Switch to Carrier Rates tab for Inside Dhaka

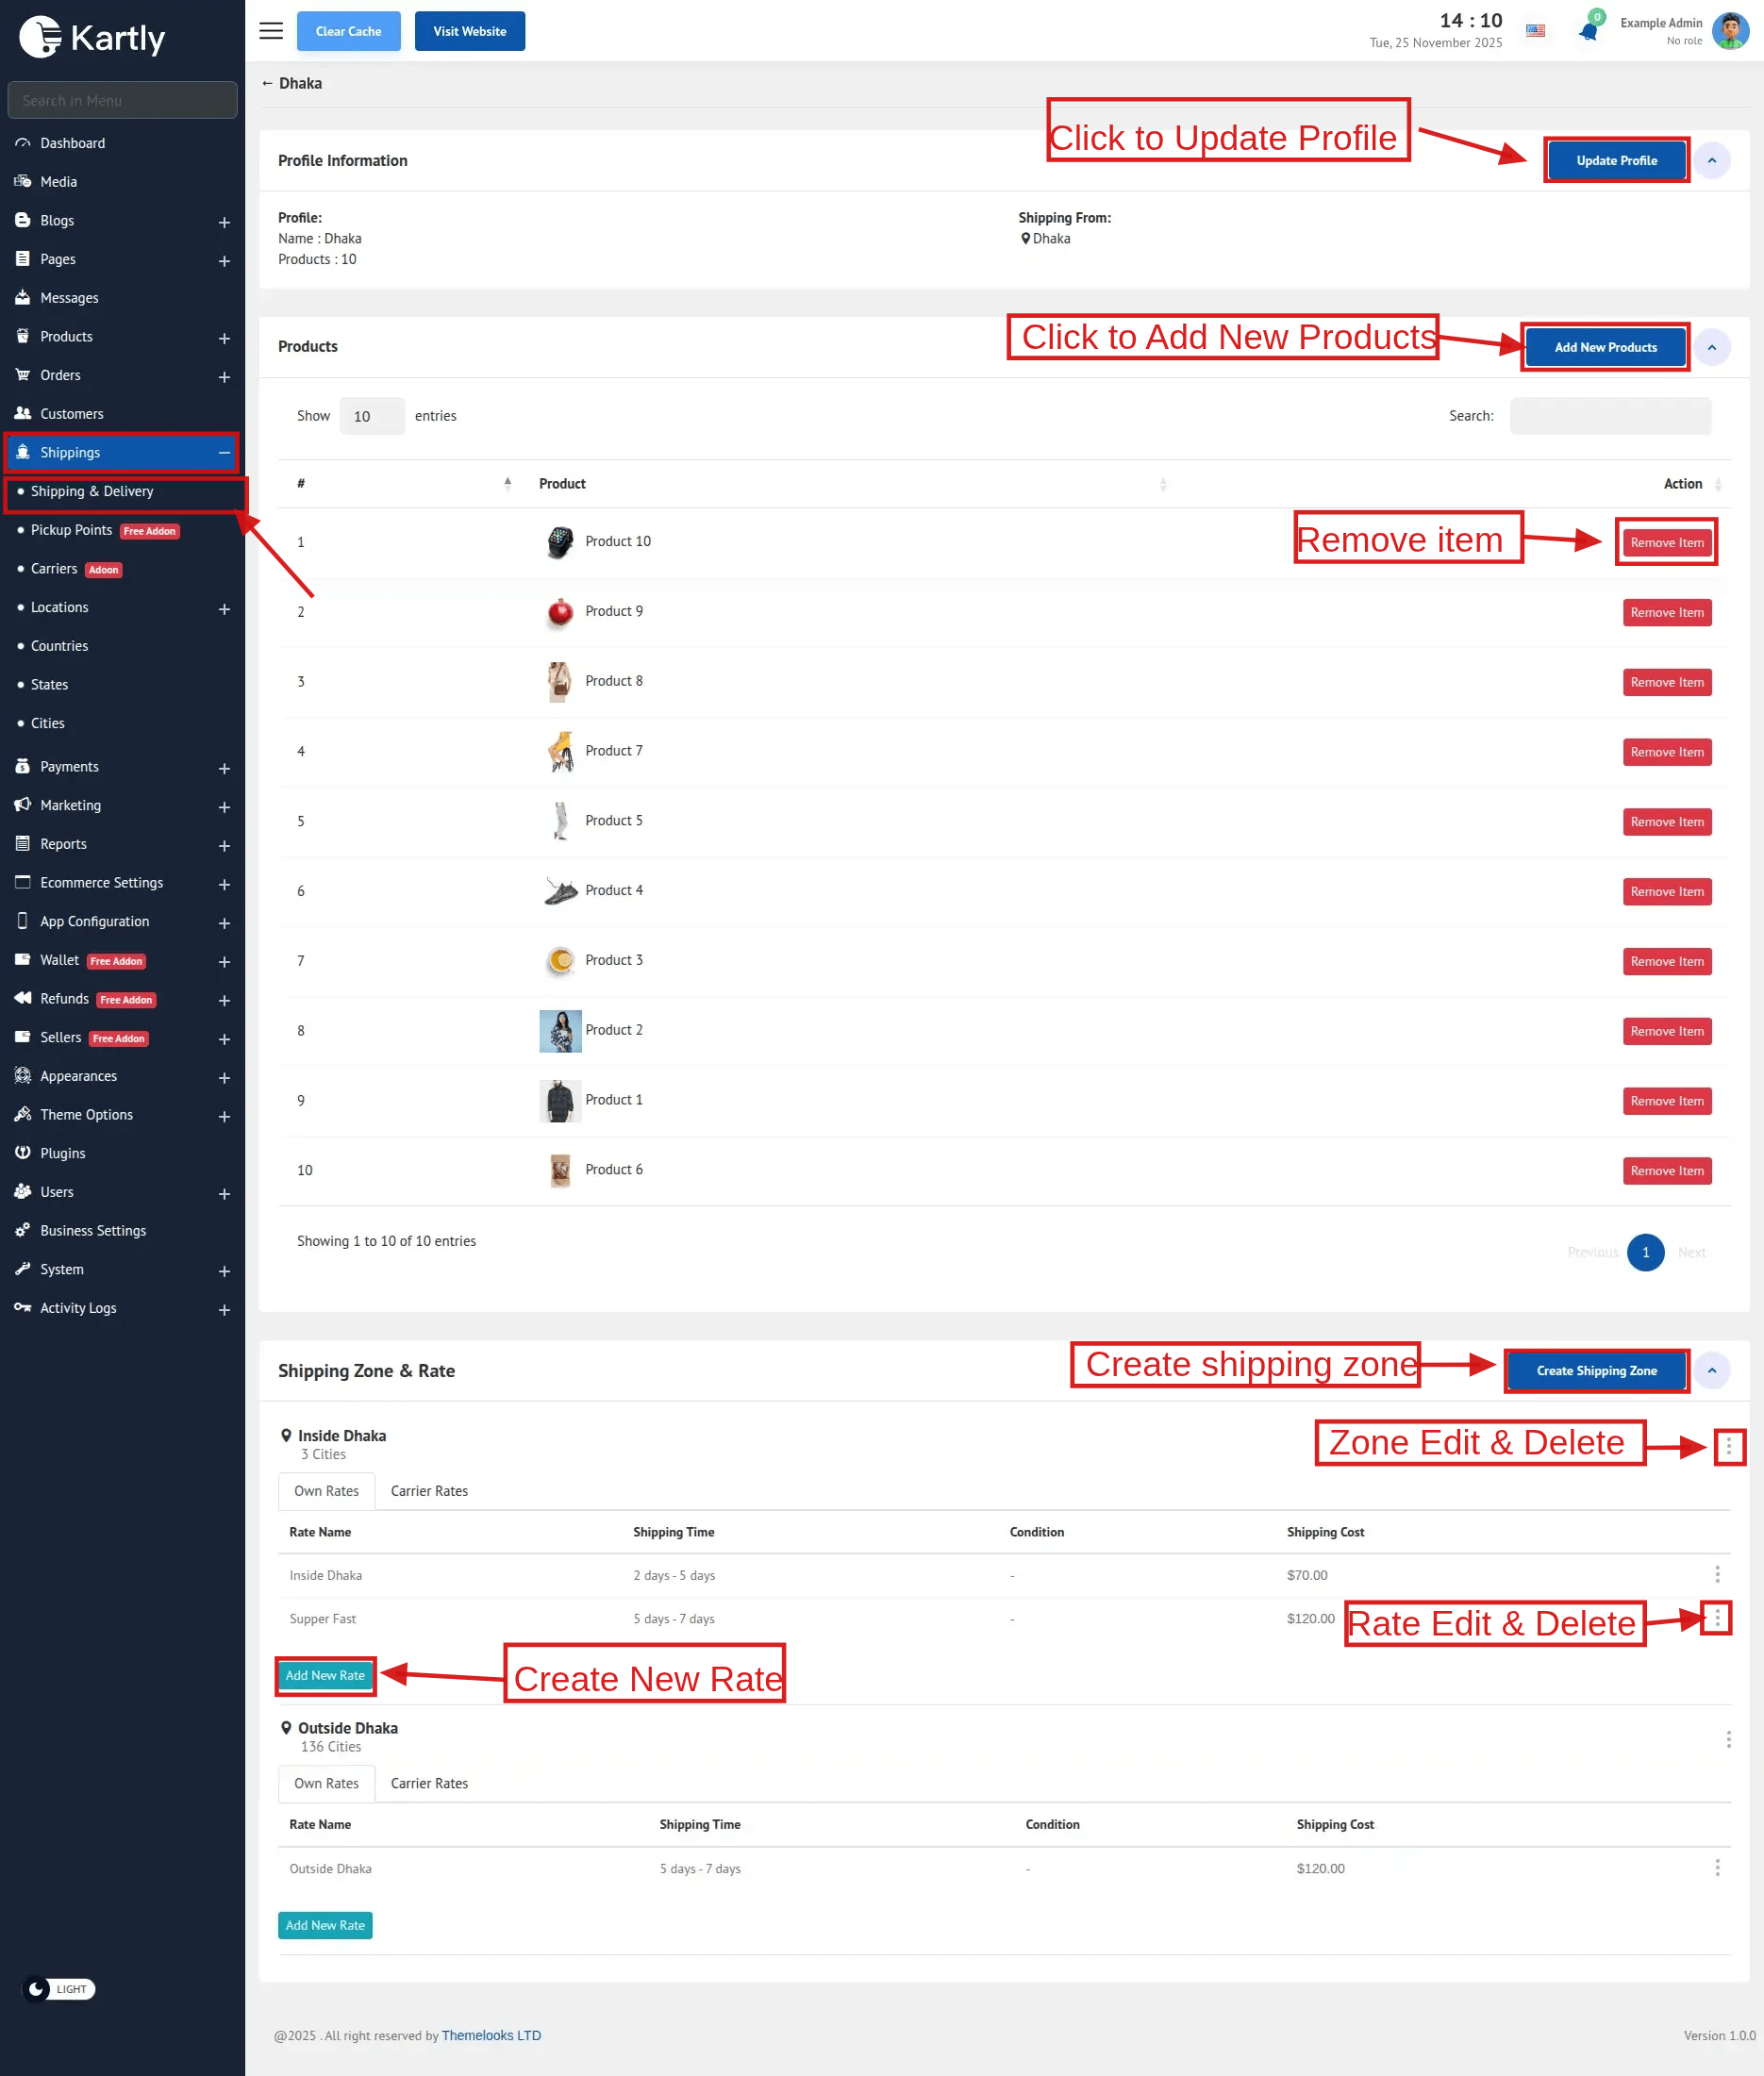coord(429,1490)
